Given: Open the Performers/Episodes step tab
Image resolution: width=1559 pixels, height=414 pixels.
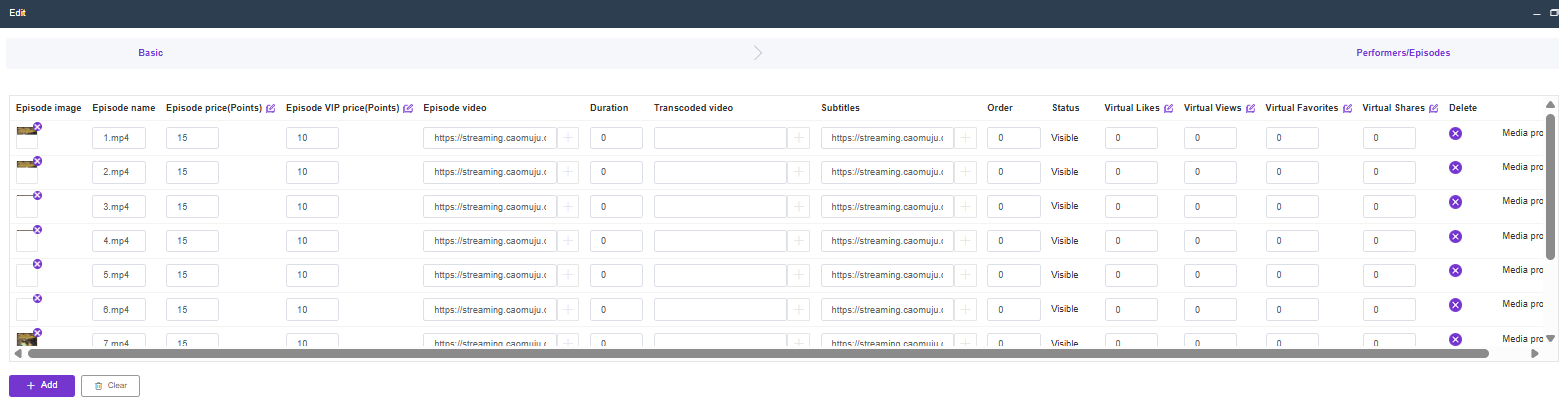Looking at the screenshot, I should (1402, 53).
